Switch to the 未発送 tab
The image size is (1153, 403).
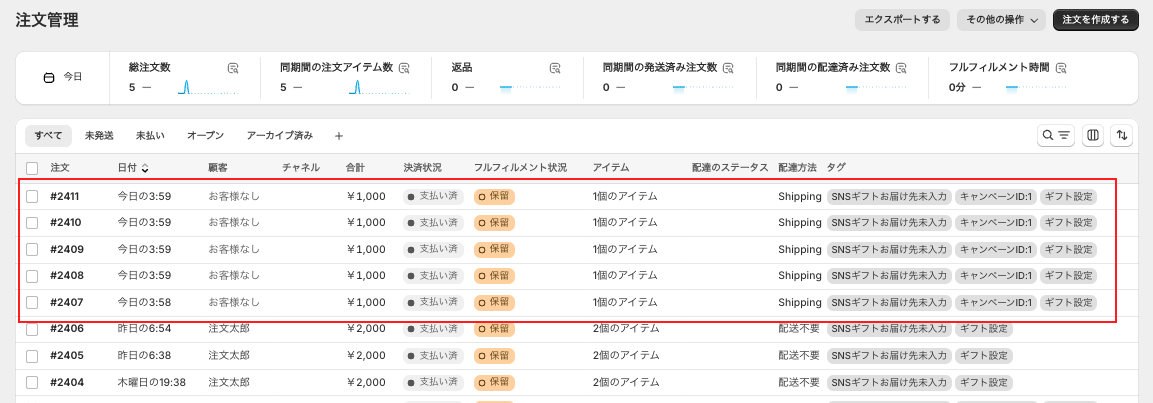tap(99, 135)
